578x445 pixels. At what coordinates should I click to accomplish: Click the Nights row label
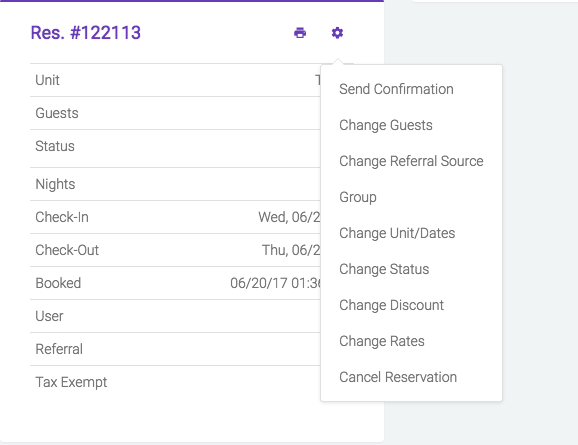(x=55, y=184)
